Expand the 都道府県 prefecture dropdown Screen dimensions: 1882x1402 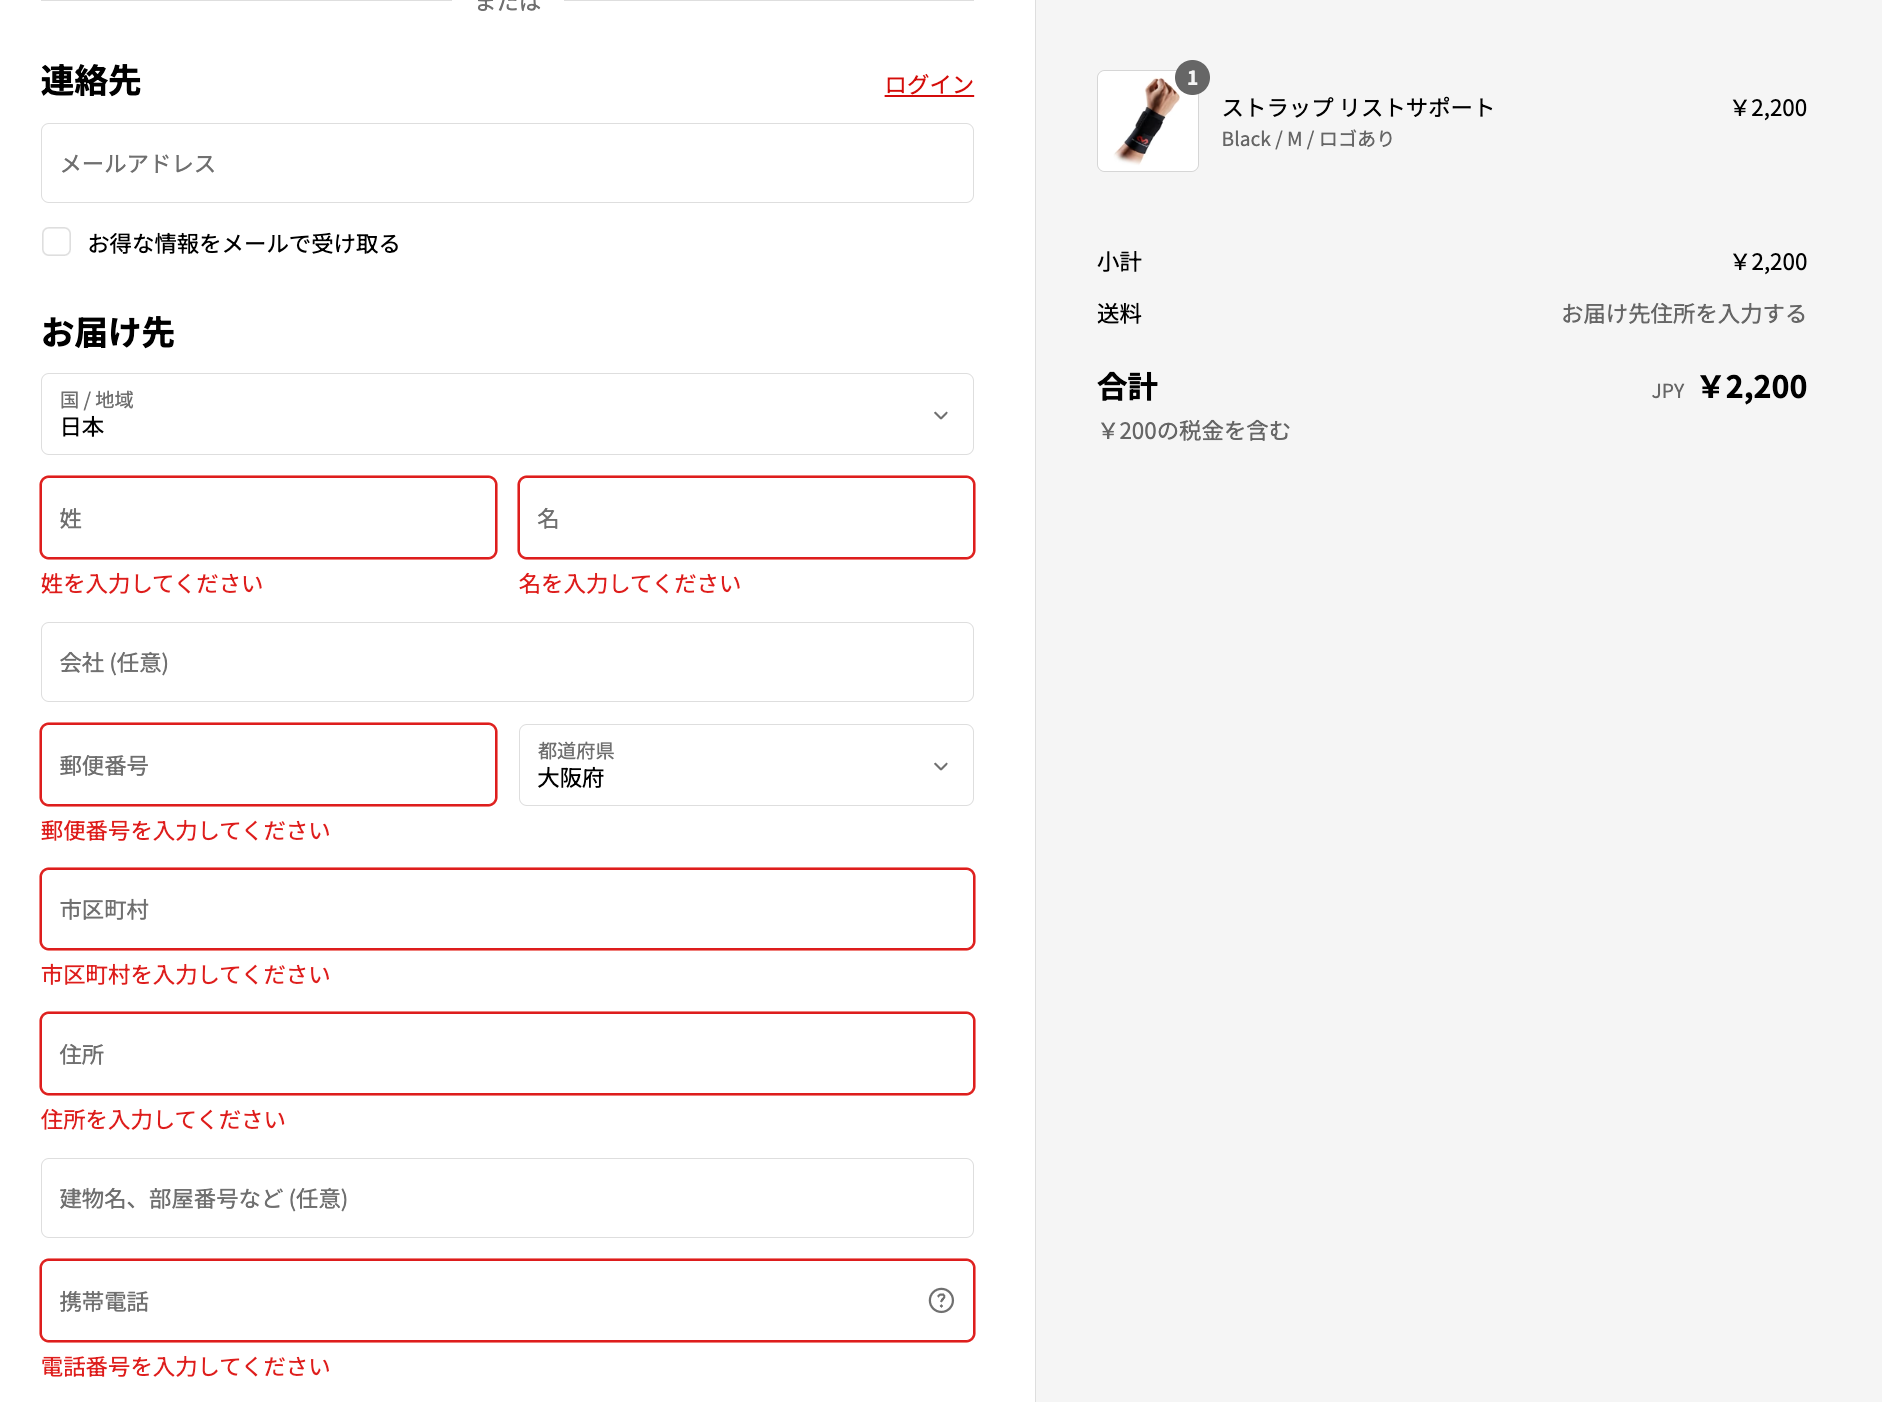745,765
